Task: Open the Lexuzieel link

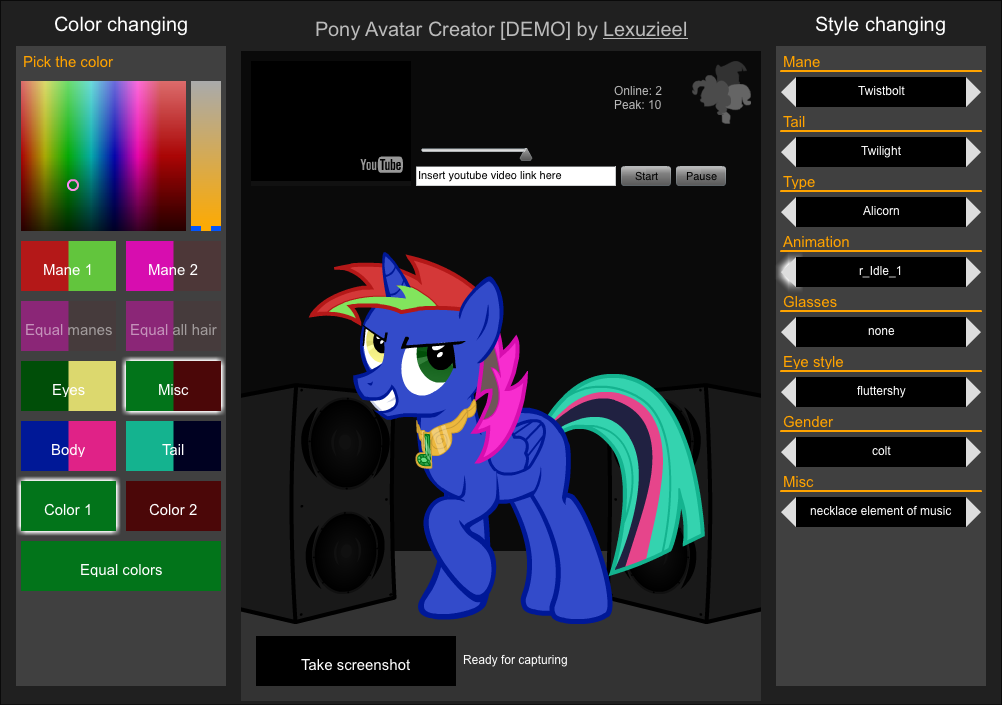Action: 644,29
